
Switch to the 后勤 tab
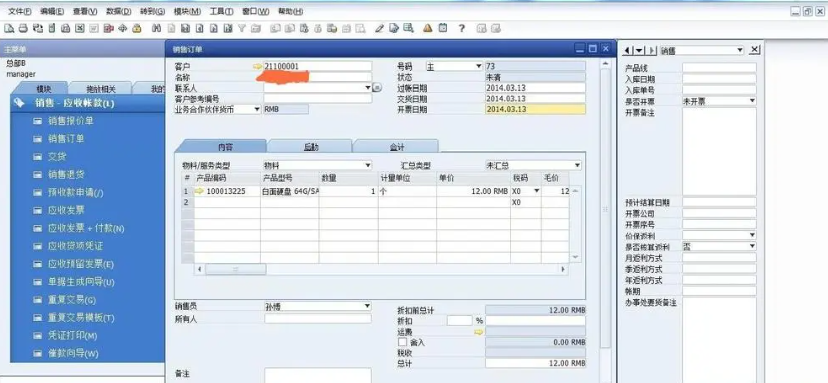pyautogui.click(x=310, y=147)
